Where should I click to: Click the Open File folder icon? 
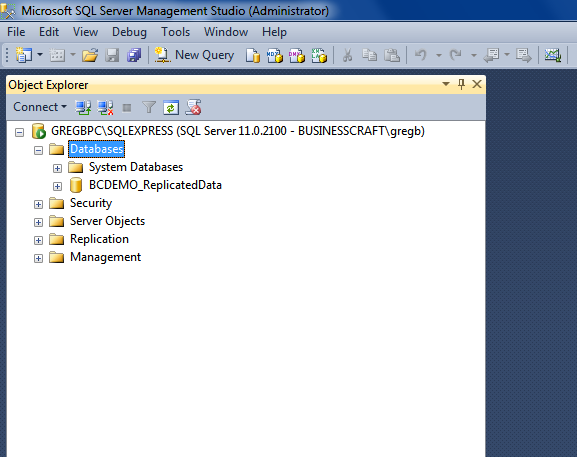pyautogui.click(x=90, y=56)
